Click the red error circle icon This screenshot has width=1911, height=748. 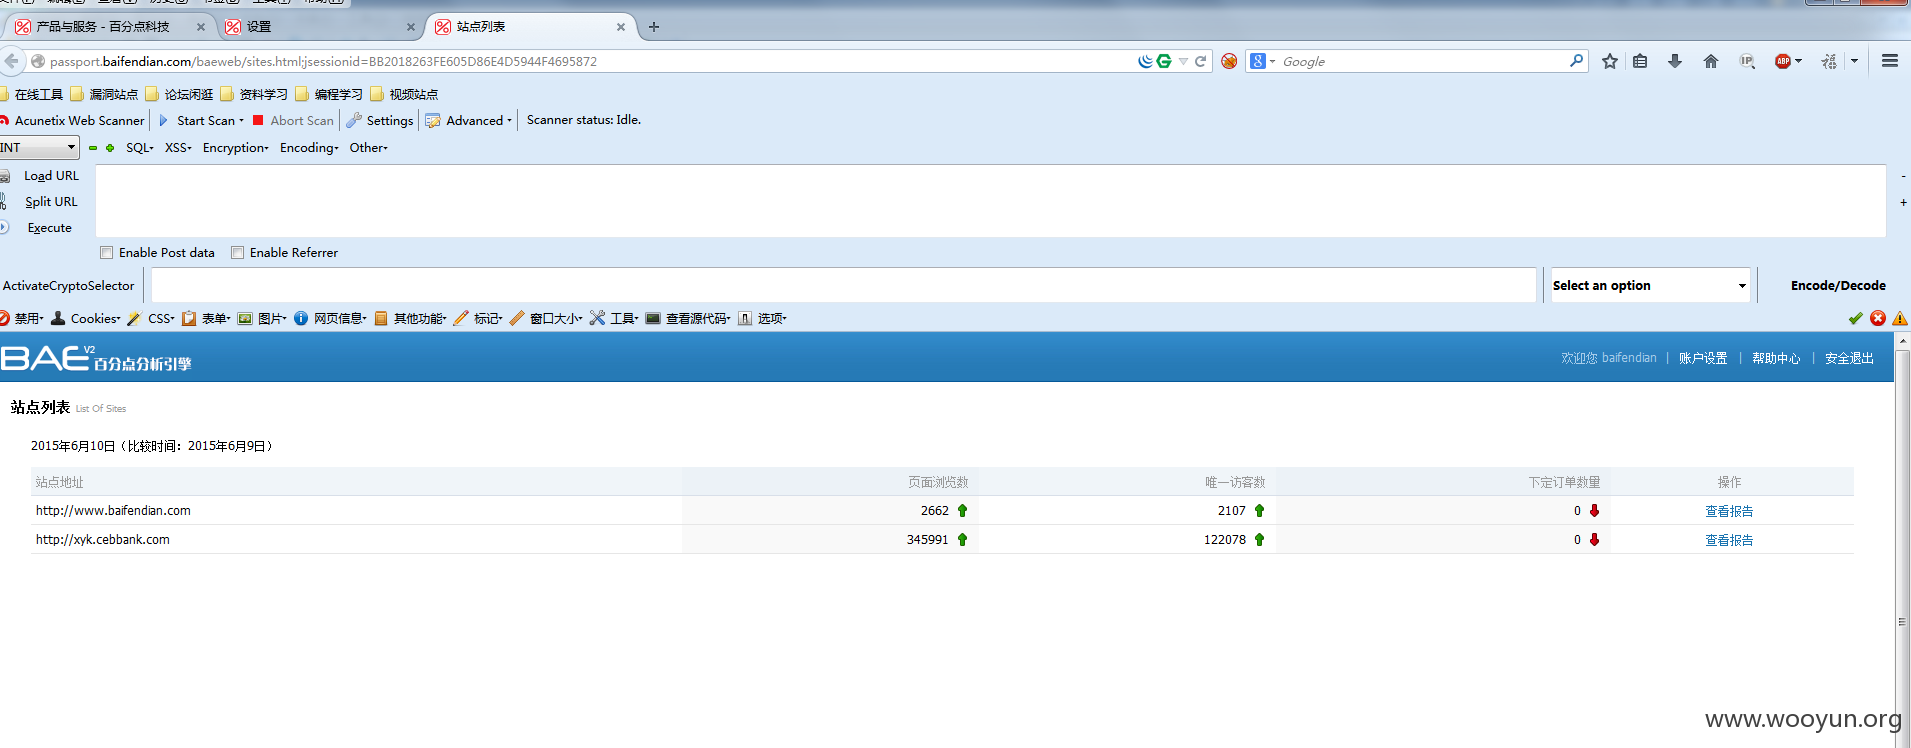(x=1878, y=318)
